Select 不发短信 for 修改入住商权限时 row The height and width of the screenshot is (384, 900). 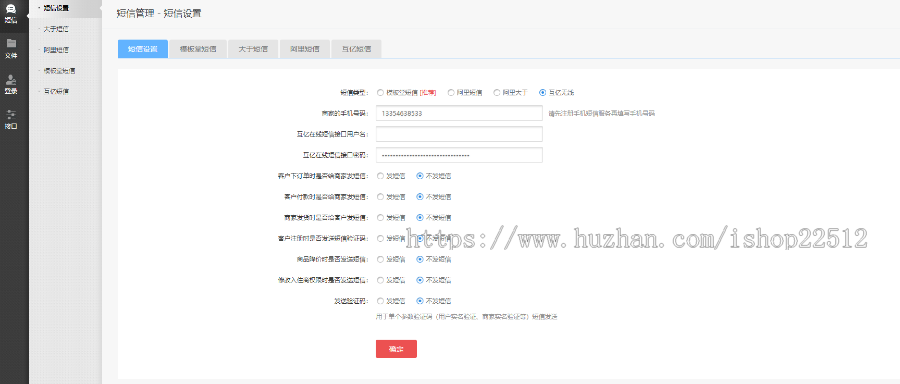click(420, 280)
